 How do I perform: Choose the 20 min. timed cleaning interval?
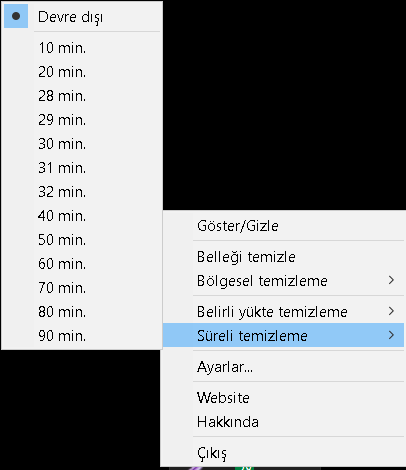point(82,72)
